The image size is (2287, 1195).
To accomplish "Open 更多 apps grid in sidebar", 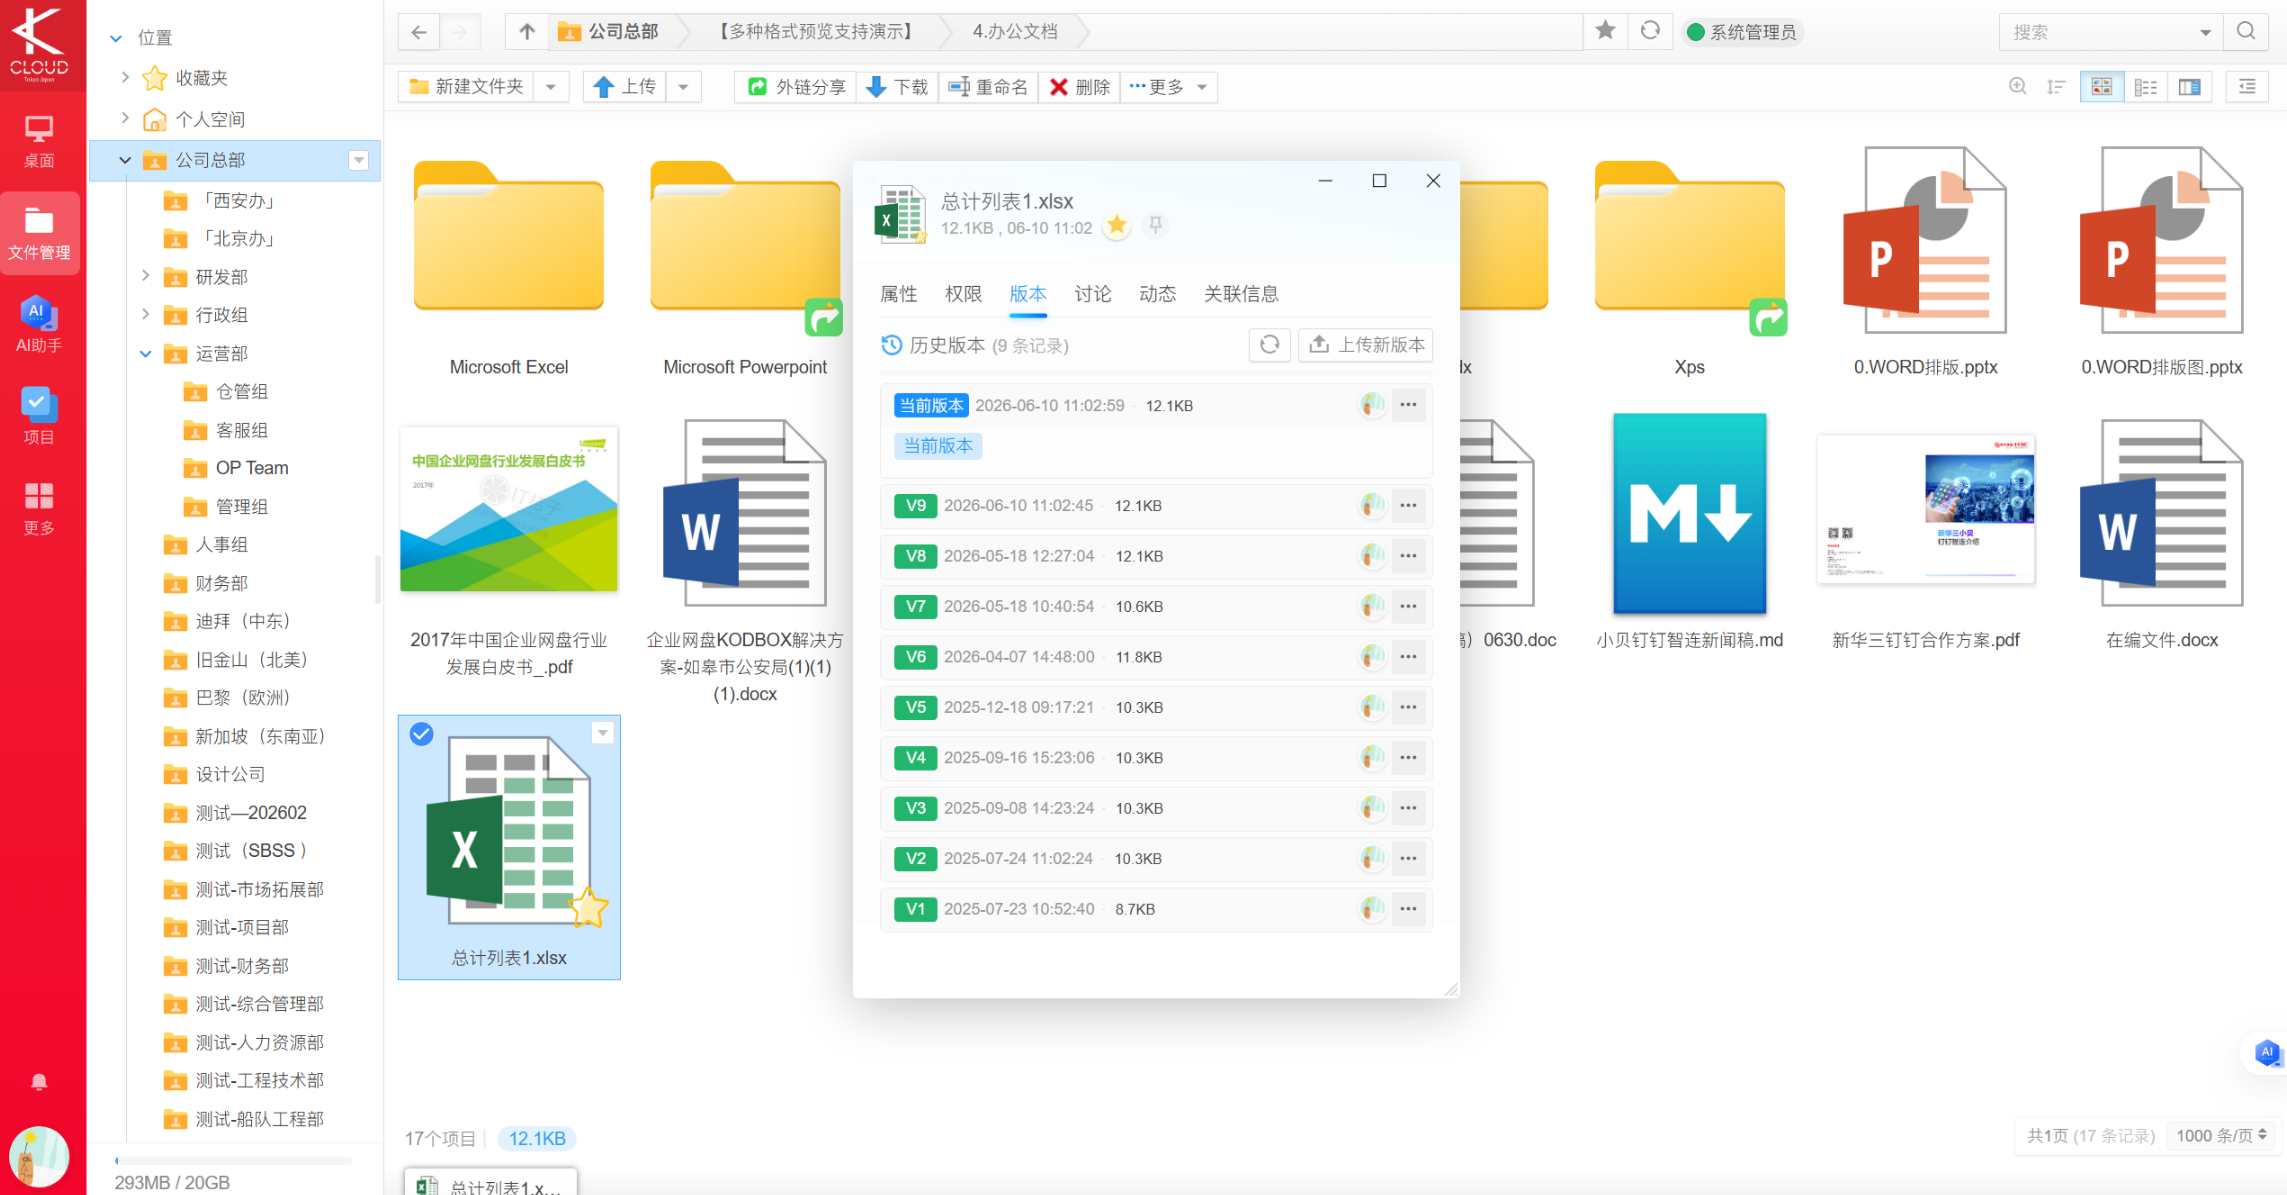I will click(39, 508).
